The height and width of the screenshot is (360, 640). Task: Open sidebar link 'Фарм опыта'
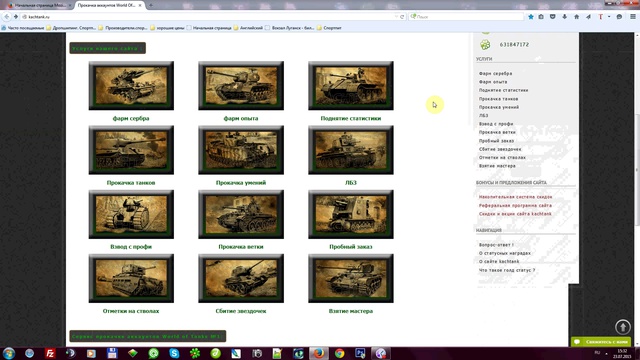click(493, 82)
